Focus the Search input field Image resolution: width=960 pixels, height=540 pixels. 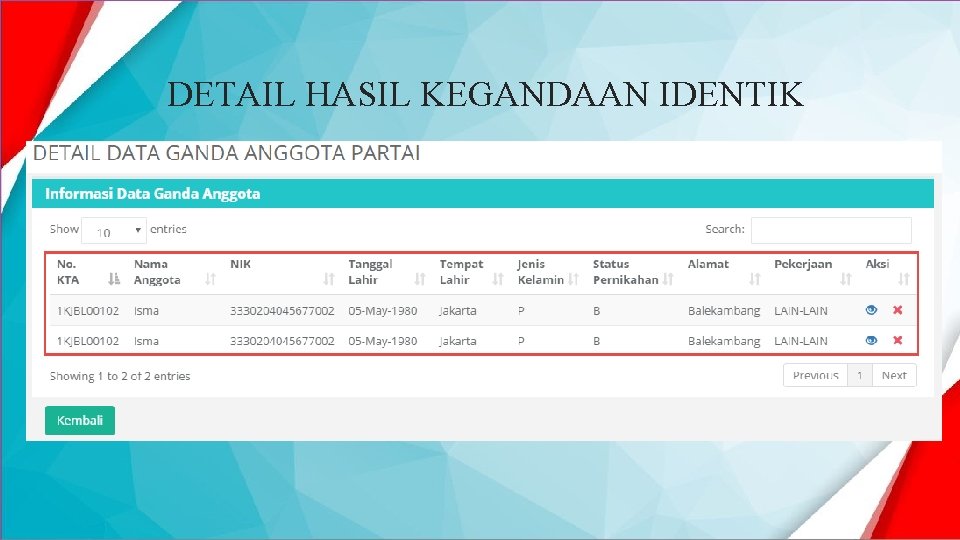tap(831, 230)
